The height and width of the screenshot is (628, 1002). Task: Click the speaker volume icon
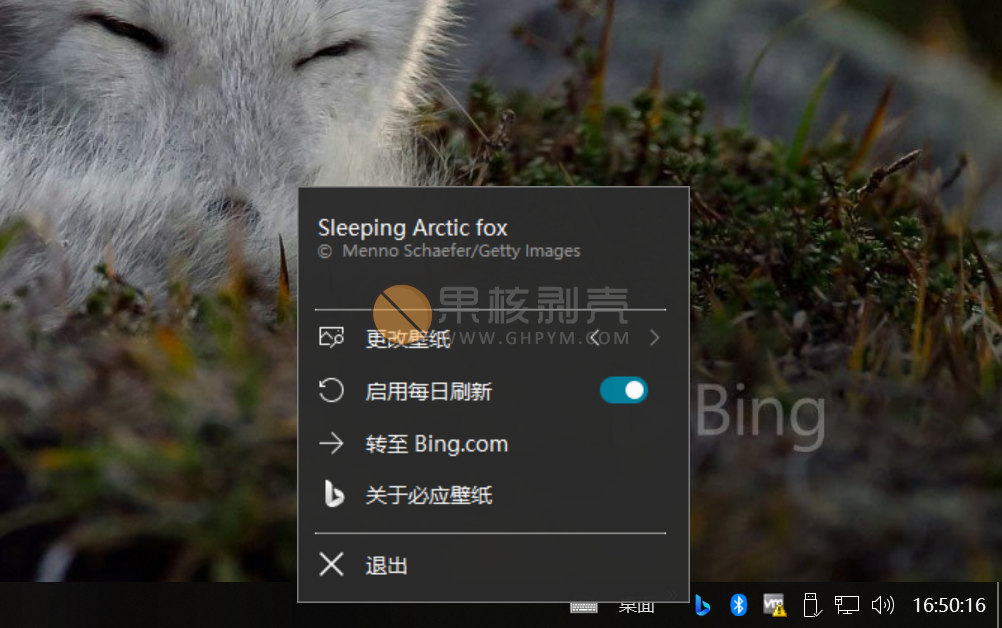tap(882, 605)
